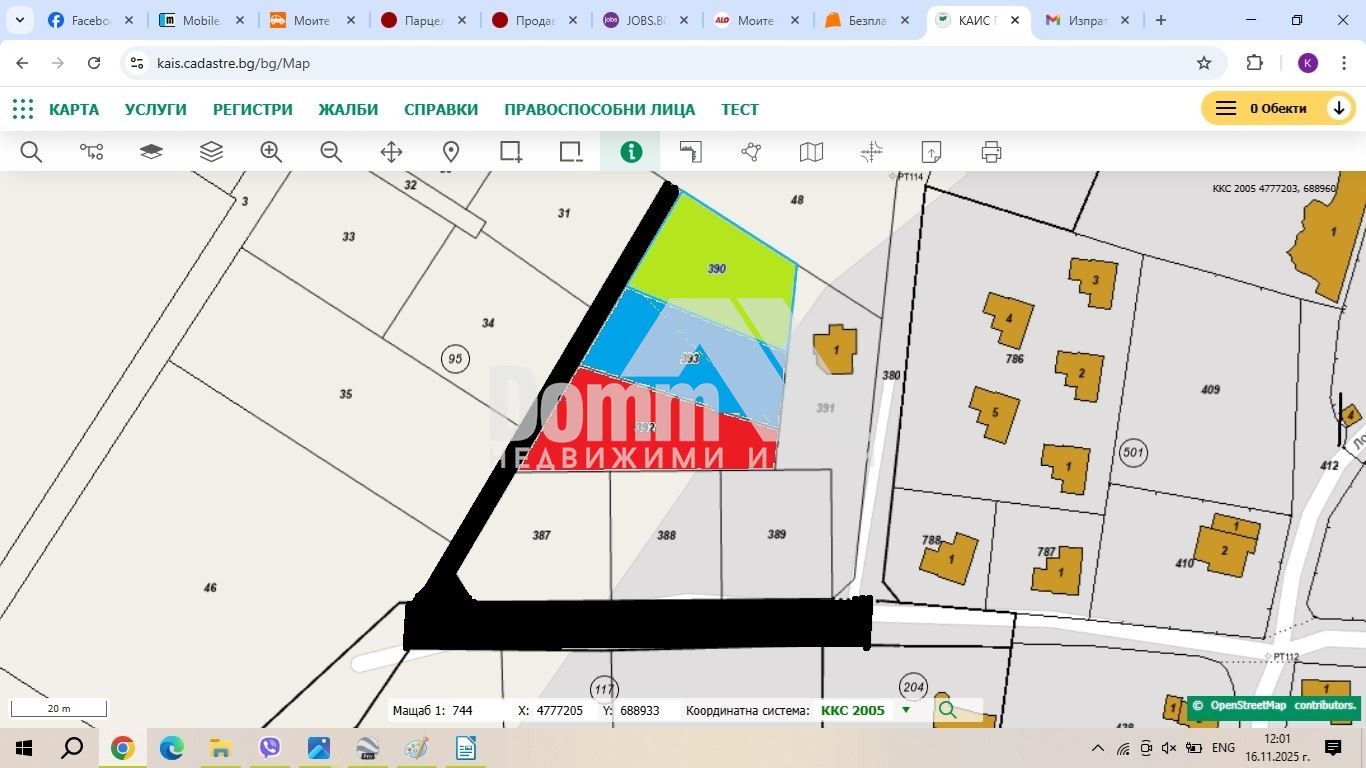Click the scale value input field
1366x768 pixels.
[480, 710]
